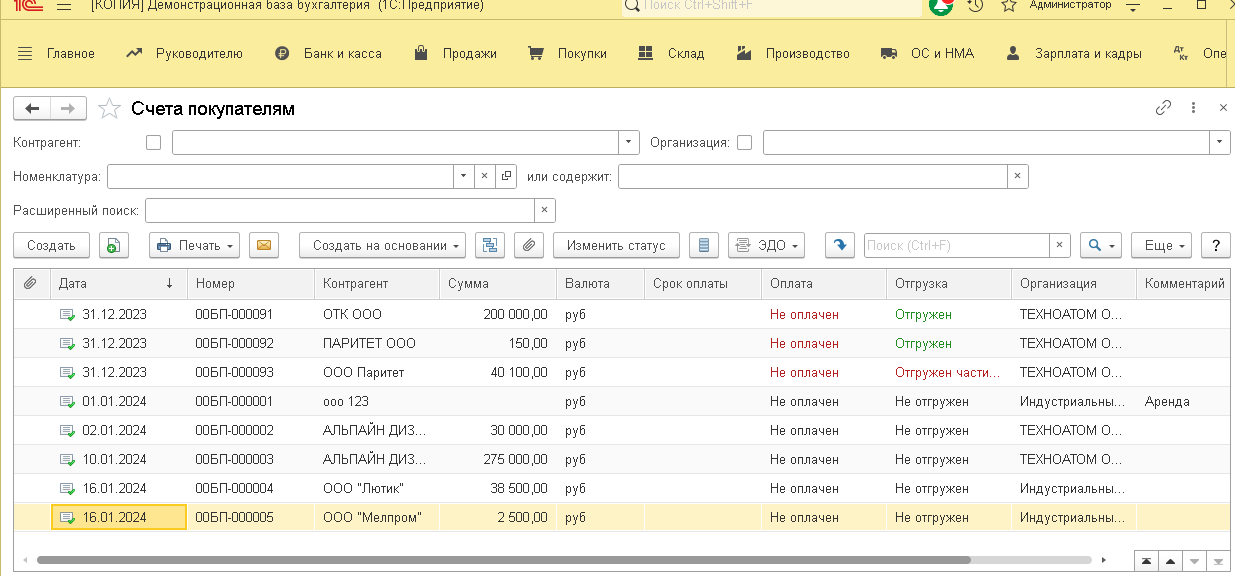Clear the или содержит field
1235x576 pixels.
point(1017,176)
